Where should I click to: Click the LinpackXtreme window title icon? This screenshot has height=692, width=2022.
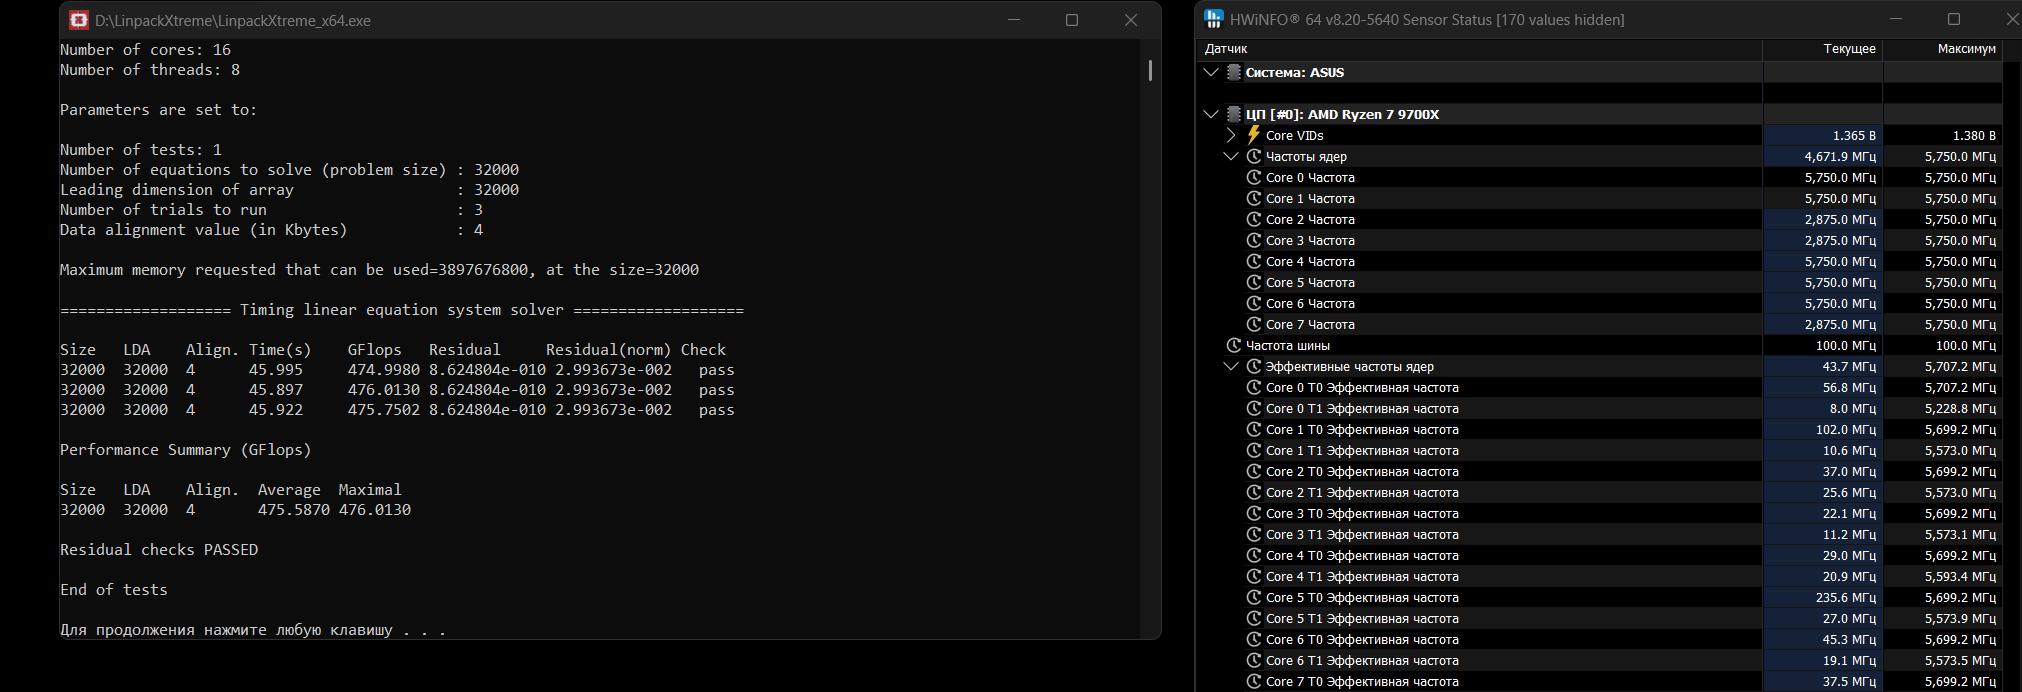[x=79, y=20]
